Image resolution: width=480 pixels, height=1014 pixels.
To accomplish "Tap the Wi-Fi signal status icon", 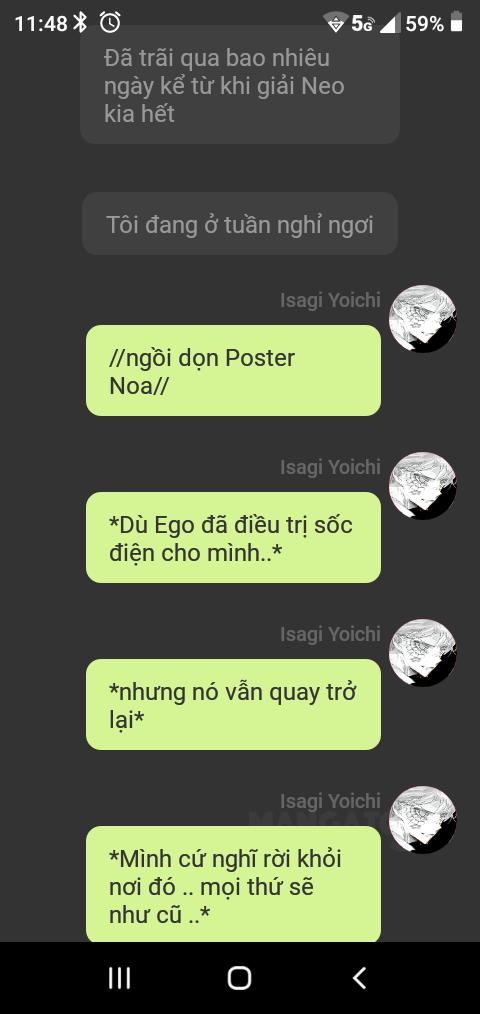I will pos(336,23).
